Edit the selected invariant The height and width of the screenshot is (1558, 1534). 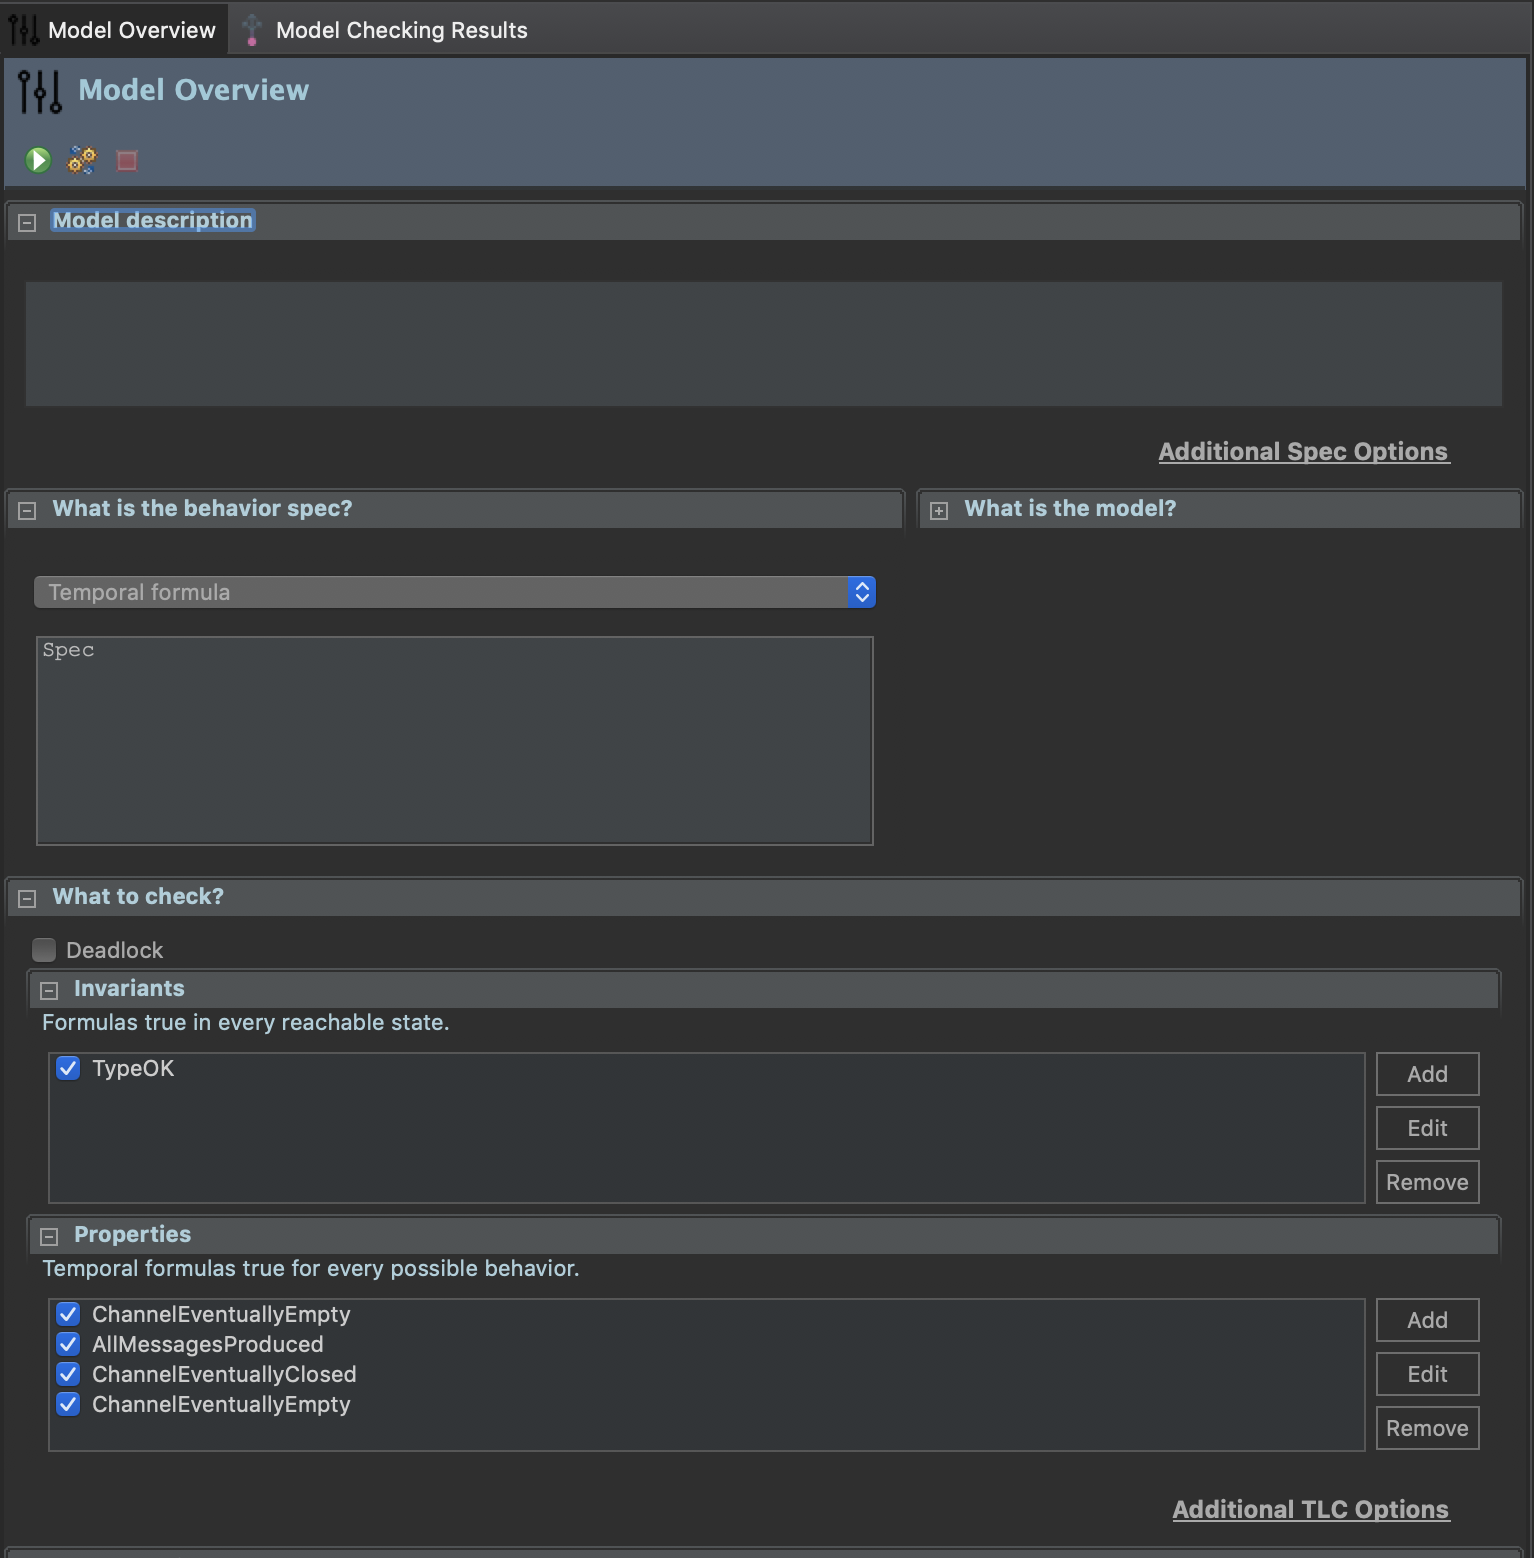click(1427, 1128)
